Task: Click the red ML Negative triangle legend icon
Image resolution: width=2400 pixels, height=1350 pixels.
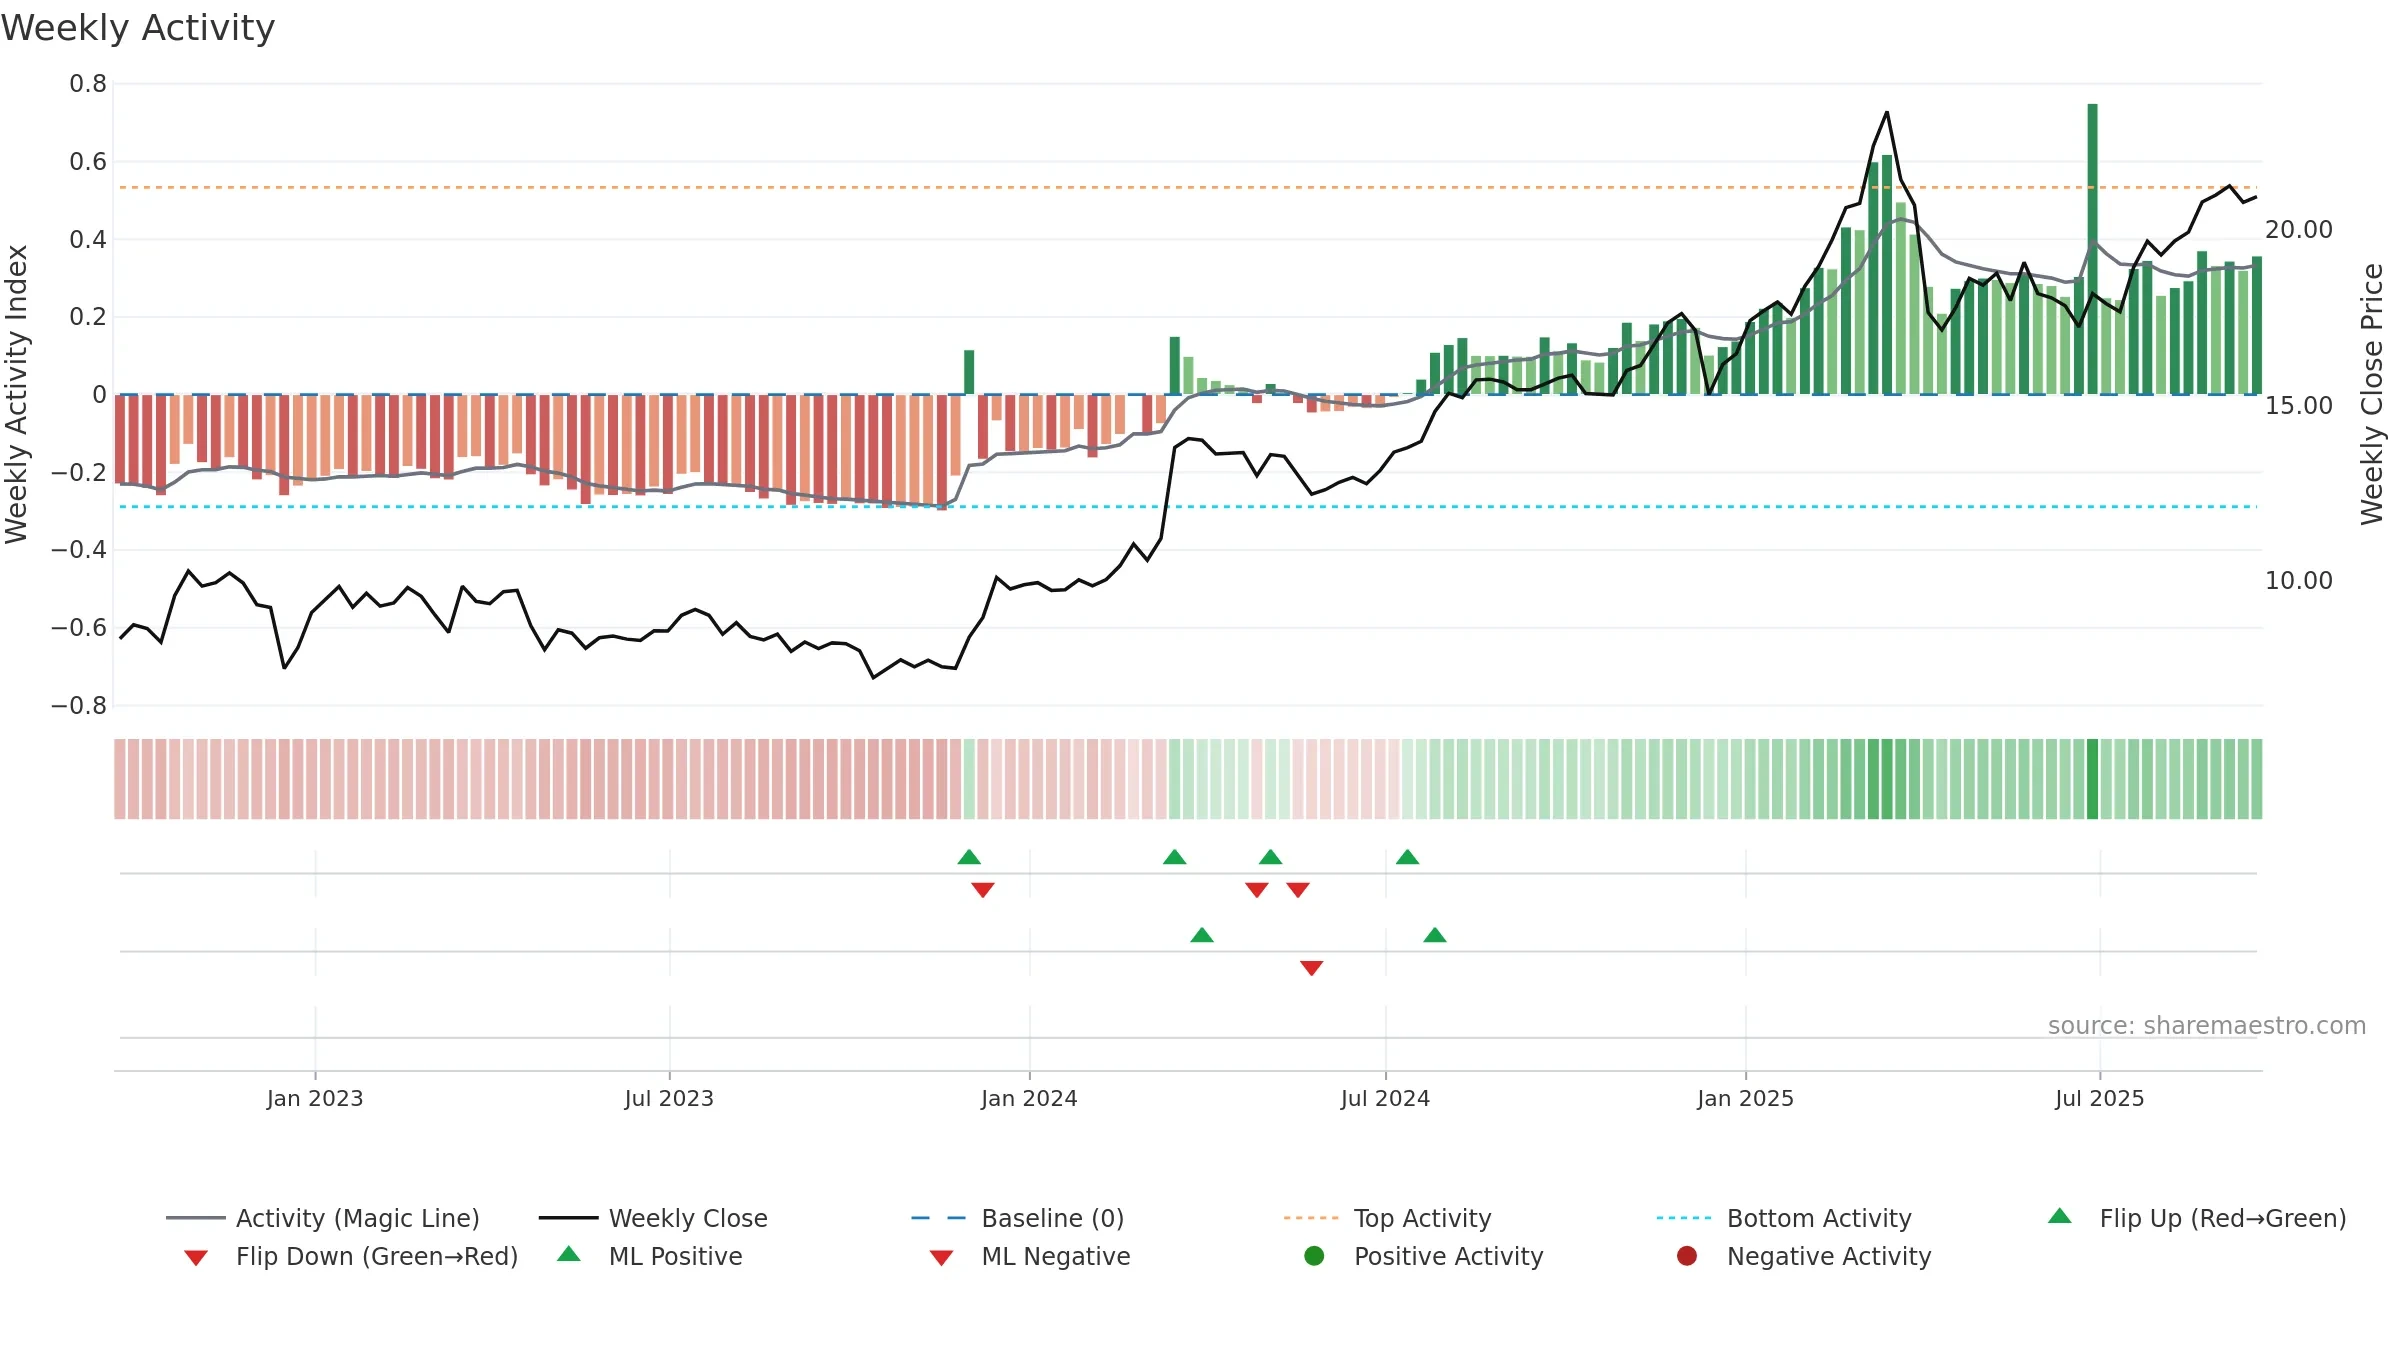Action: tap(941, 1258)
